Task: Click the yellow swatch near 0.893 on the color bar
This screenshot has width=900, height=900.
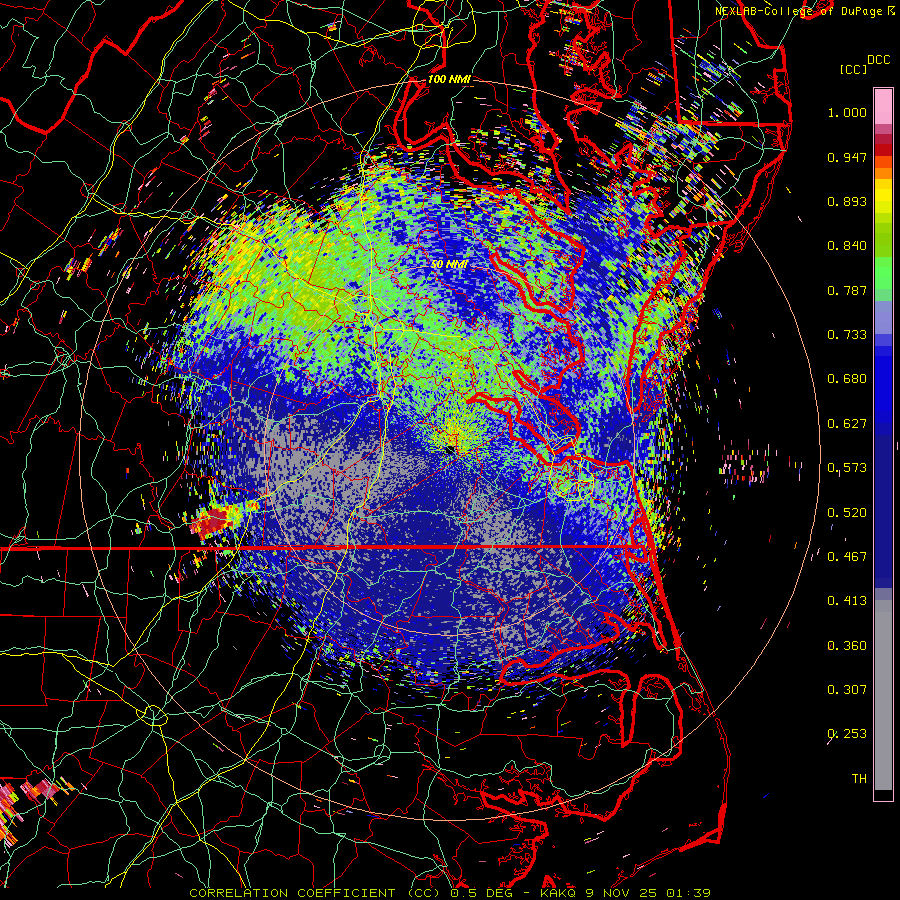Action: (883, 197)
